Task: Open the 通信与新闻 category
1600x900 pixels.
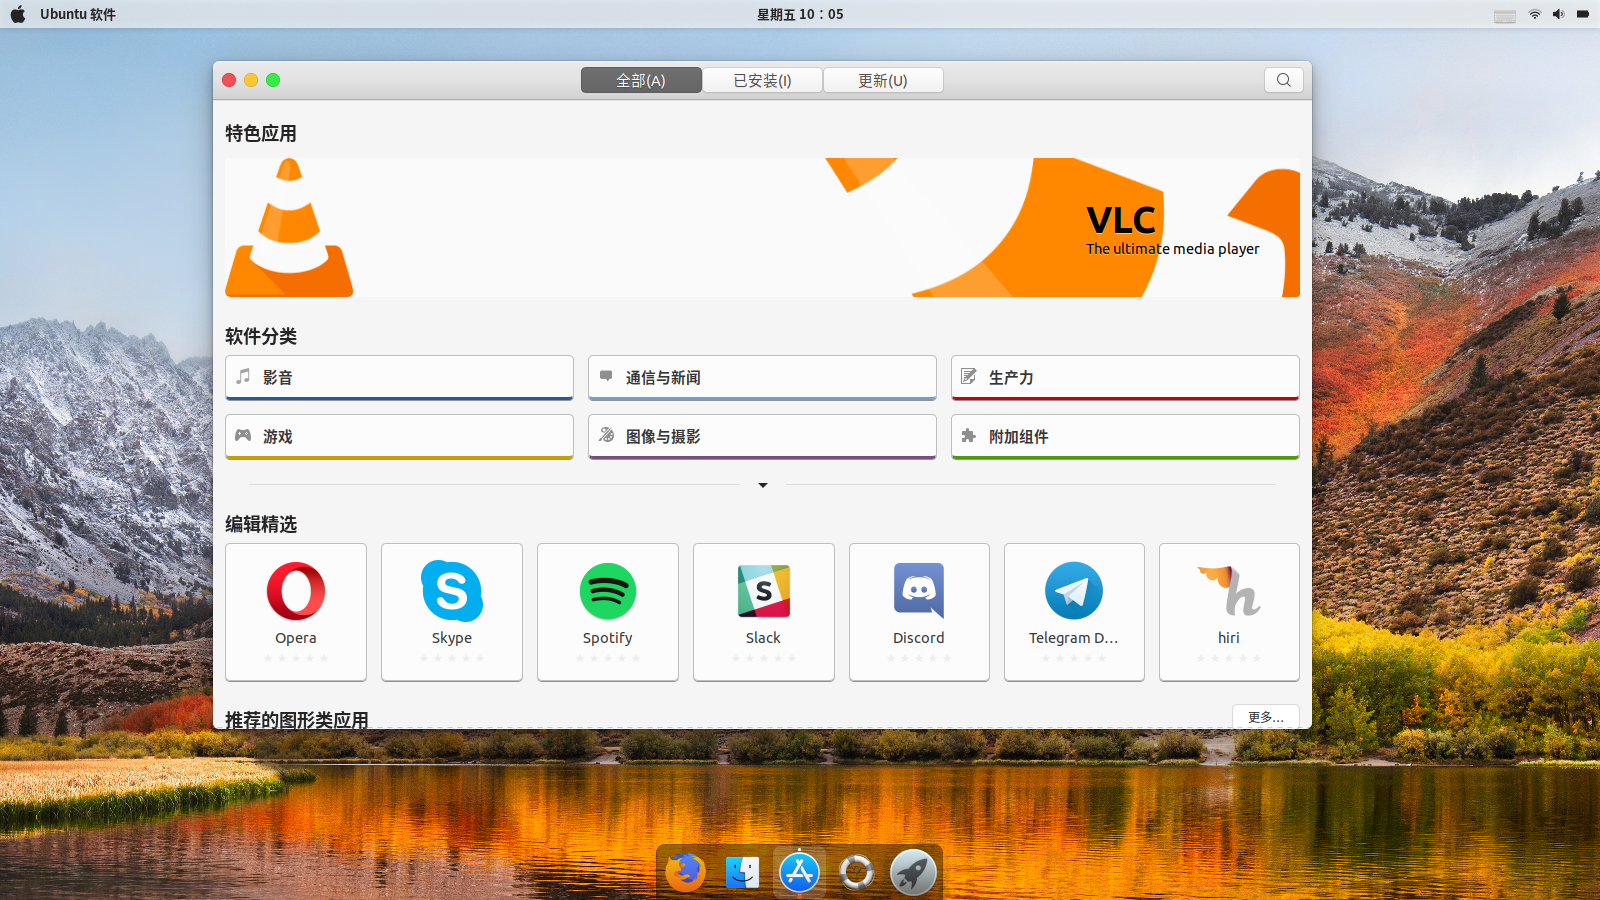Action: [762, 378]
